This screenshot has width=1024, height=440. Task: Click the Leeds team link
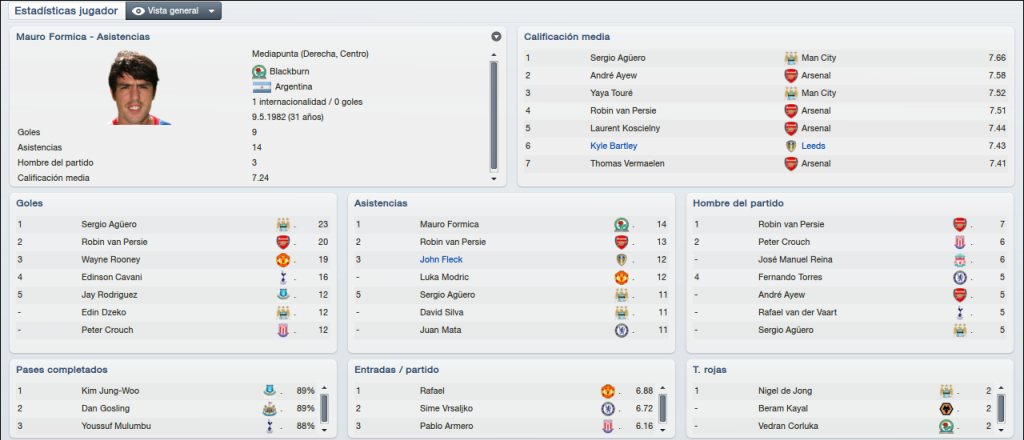click(x=814, y=146)
